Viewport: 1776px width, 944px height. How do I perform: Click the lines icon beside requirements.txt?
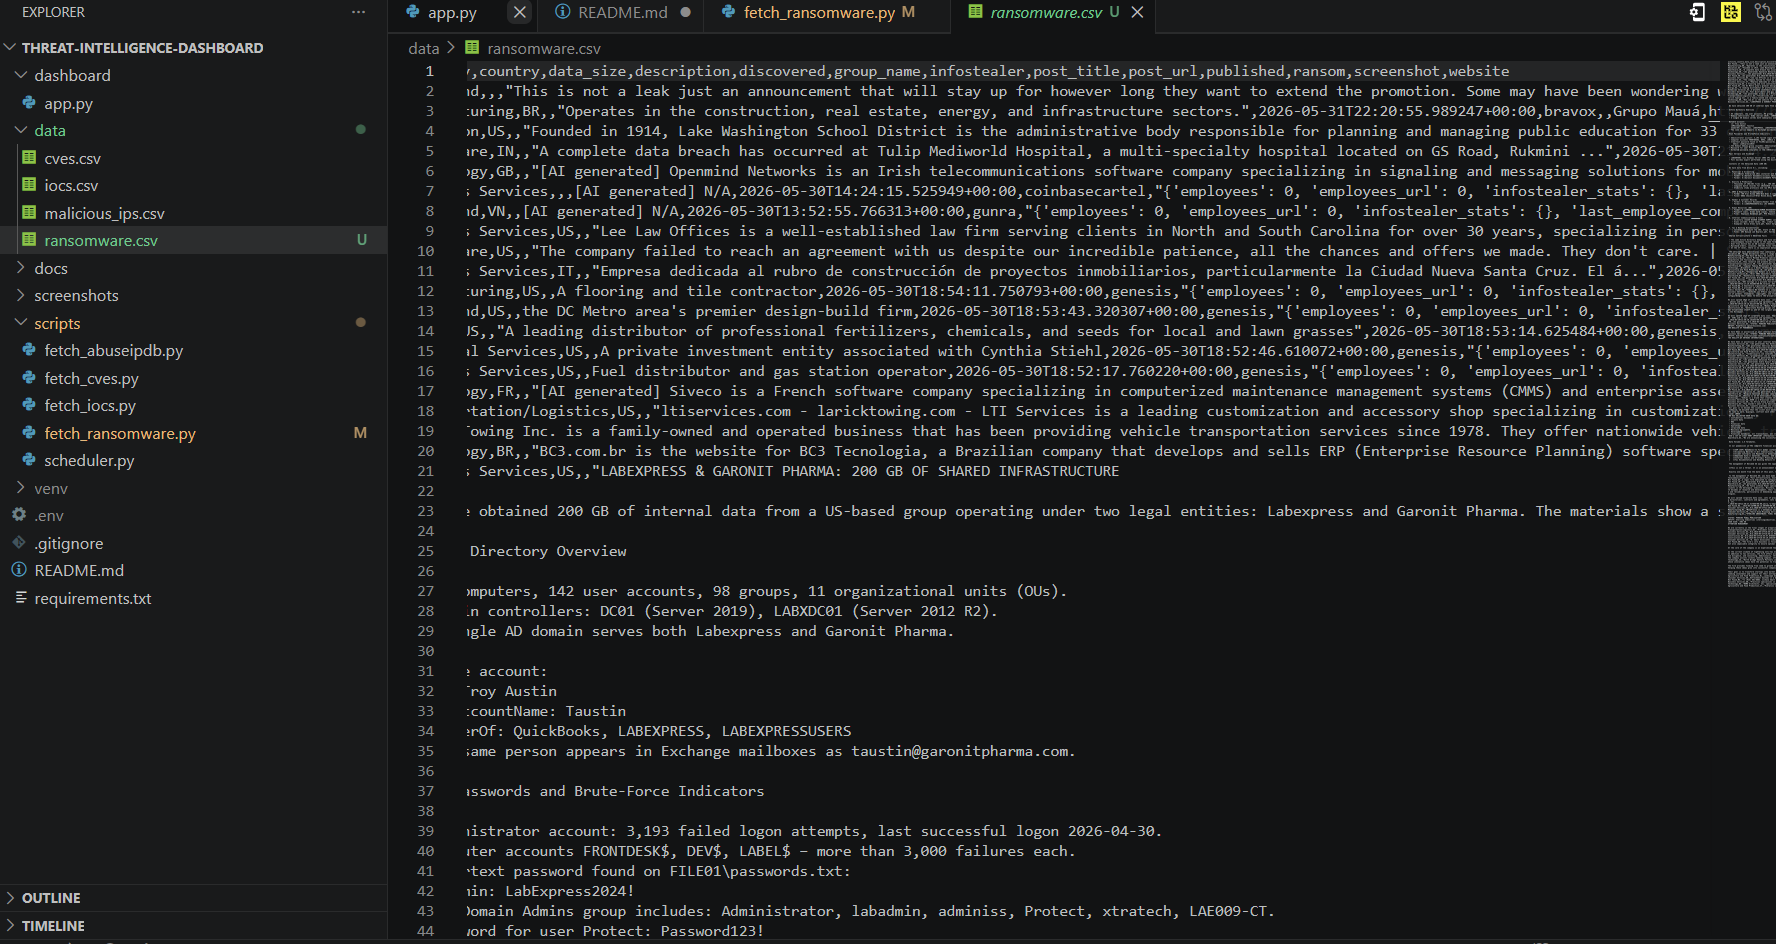click(x=21, y=598)
